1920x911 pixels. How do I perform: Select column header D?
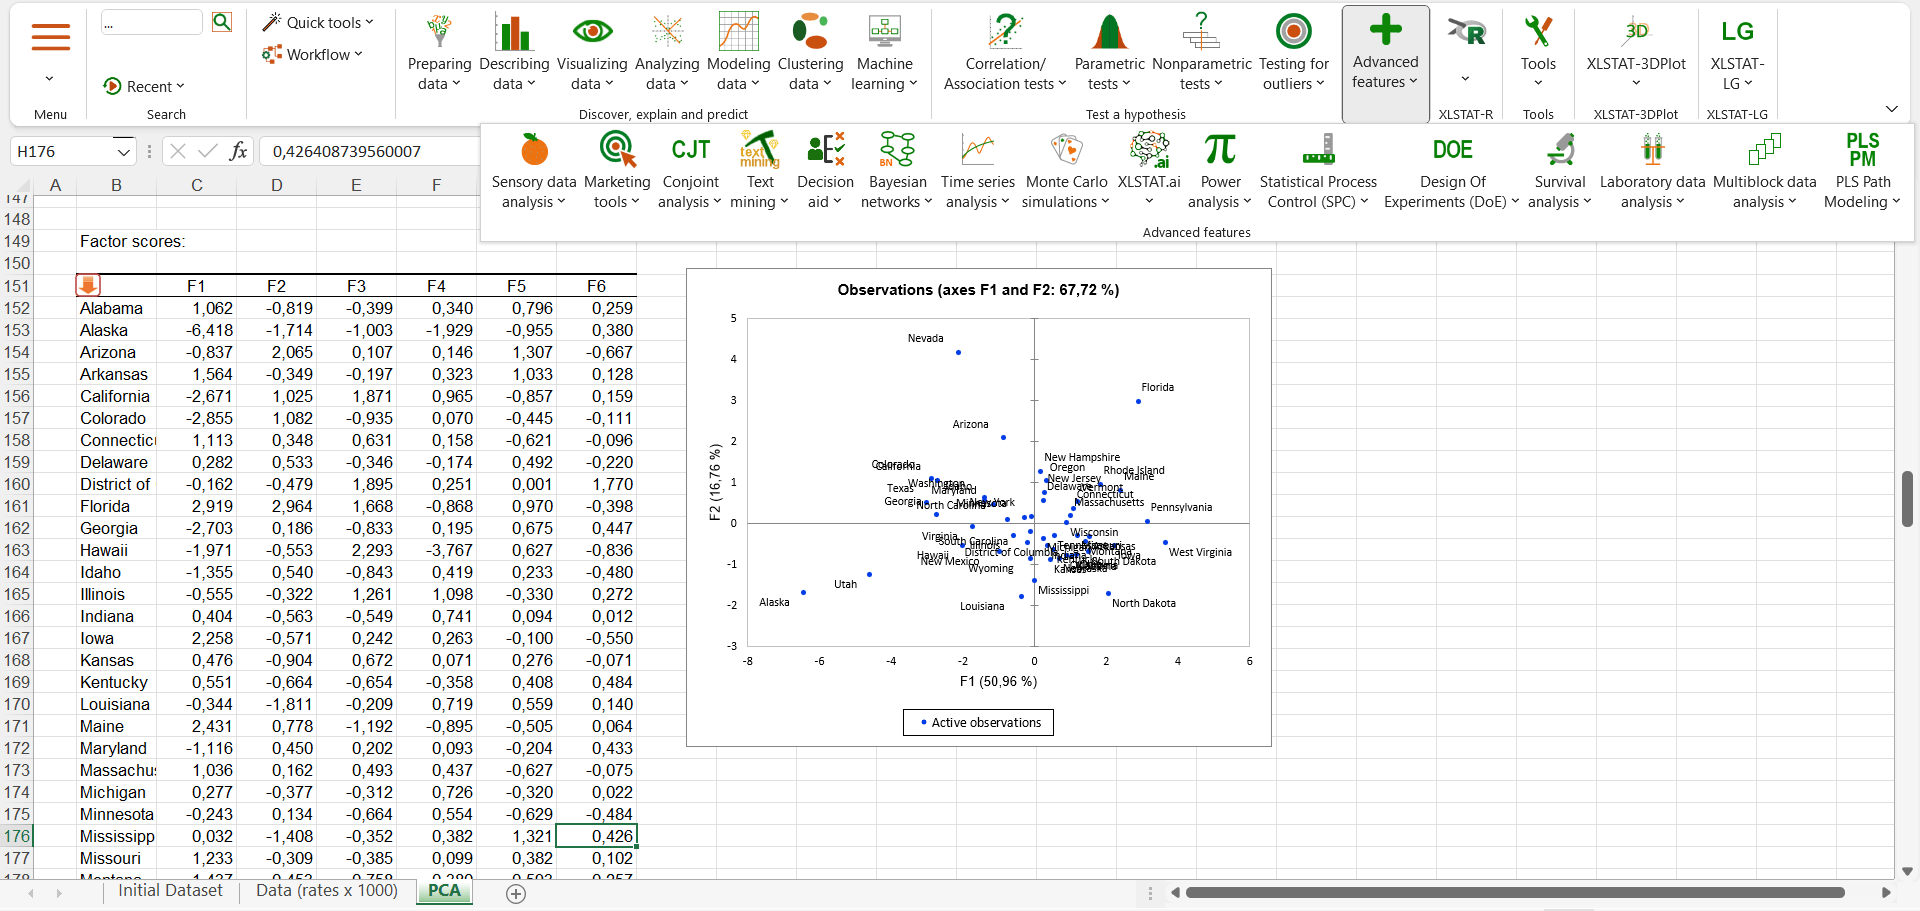[276, 185]
